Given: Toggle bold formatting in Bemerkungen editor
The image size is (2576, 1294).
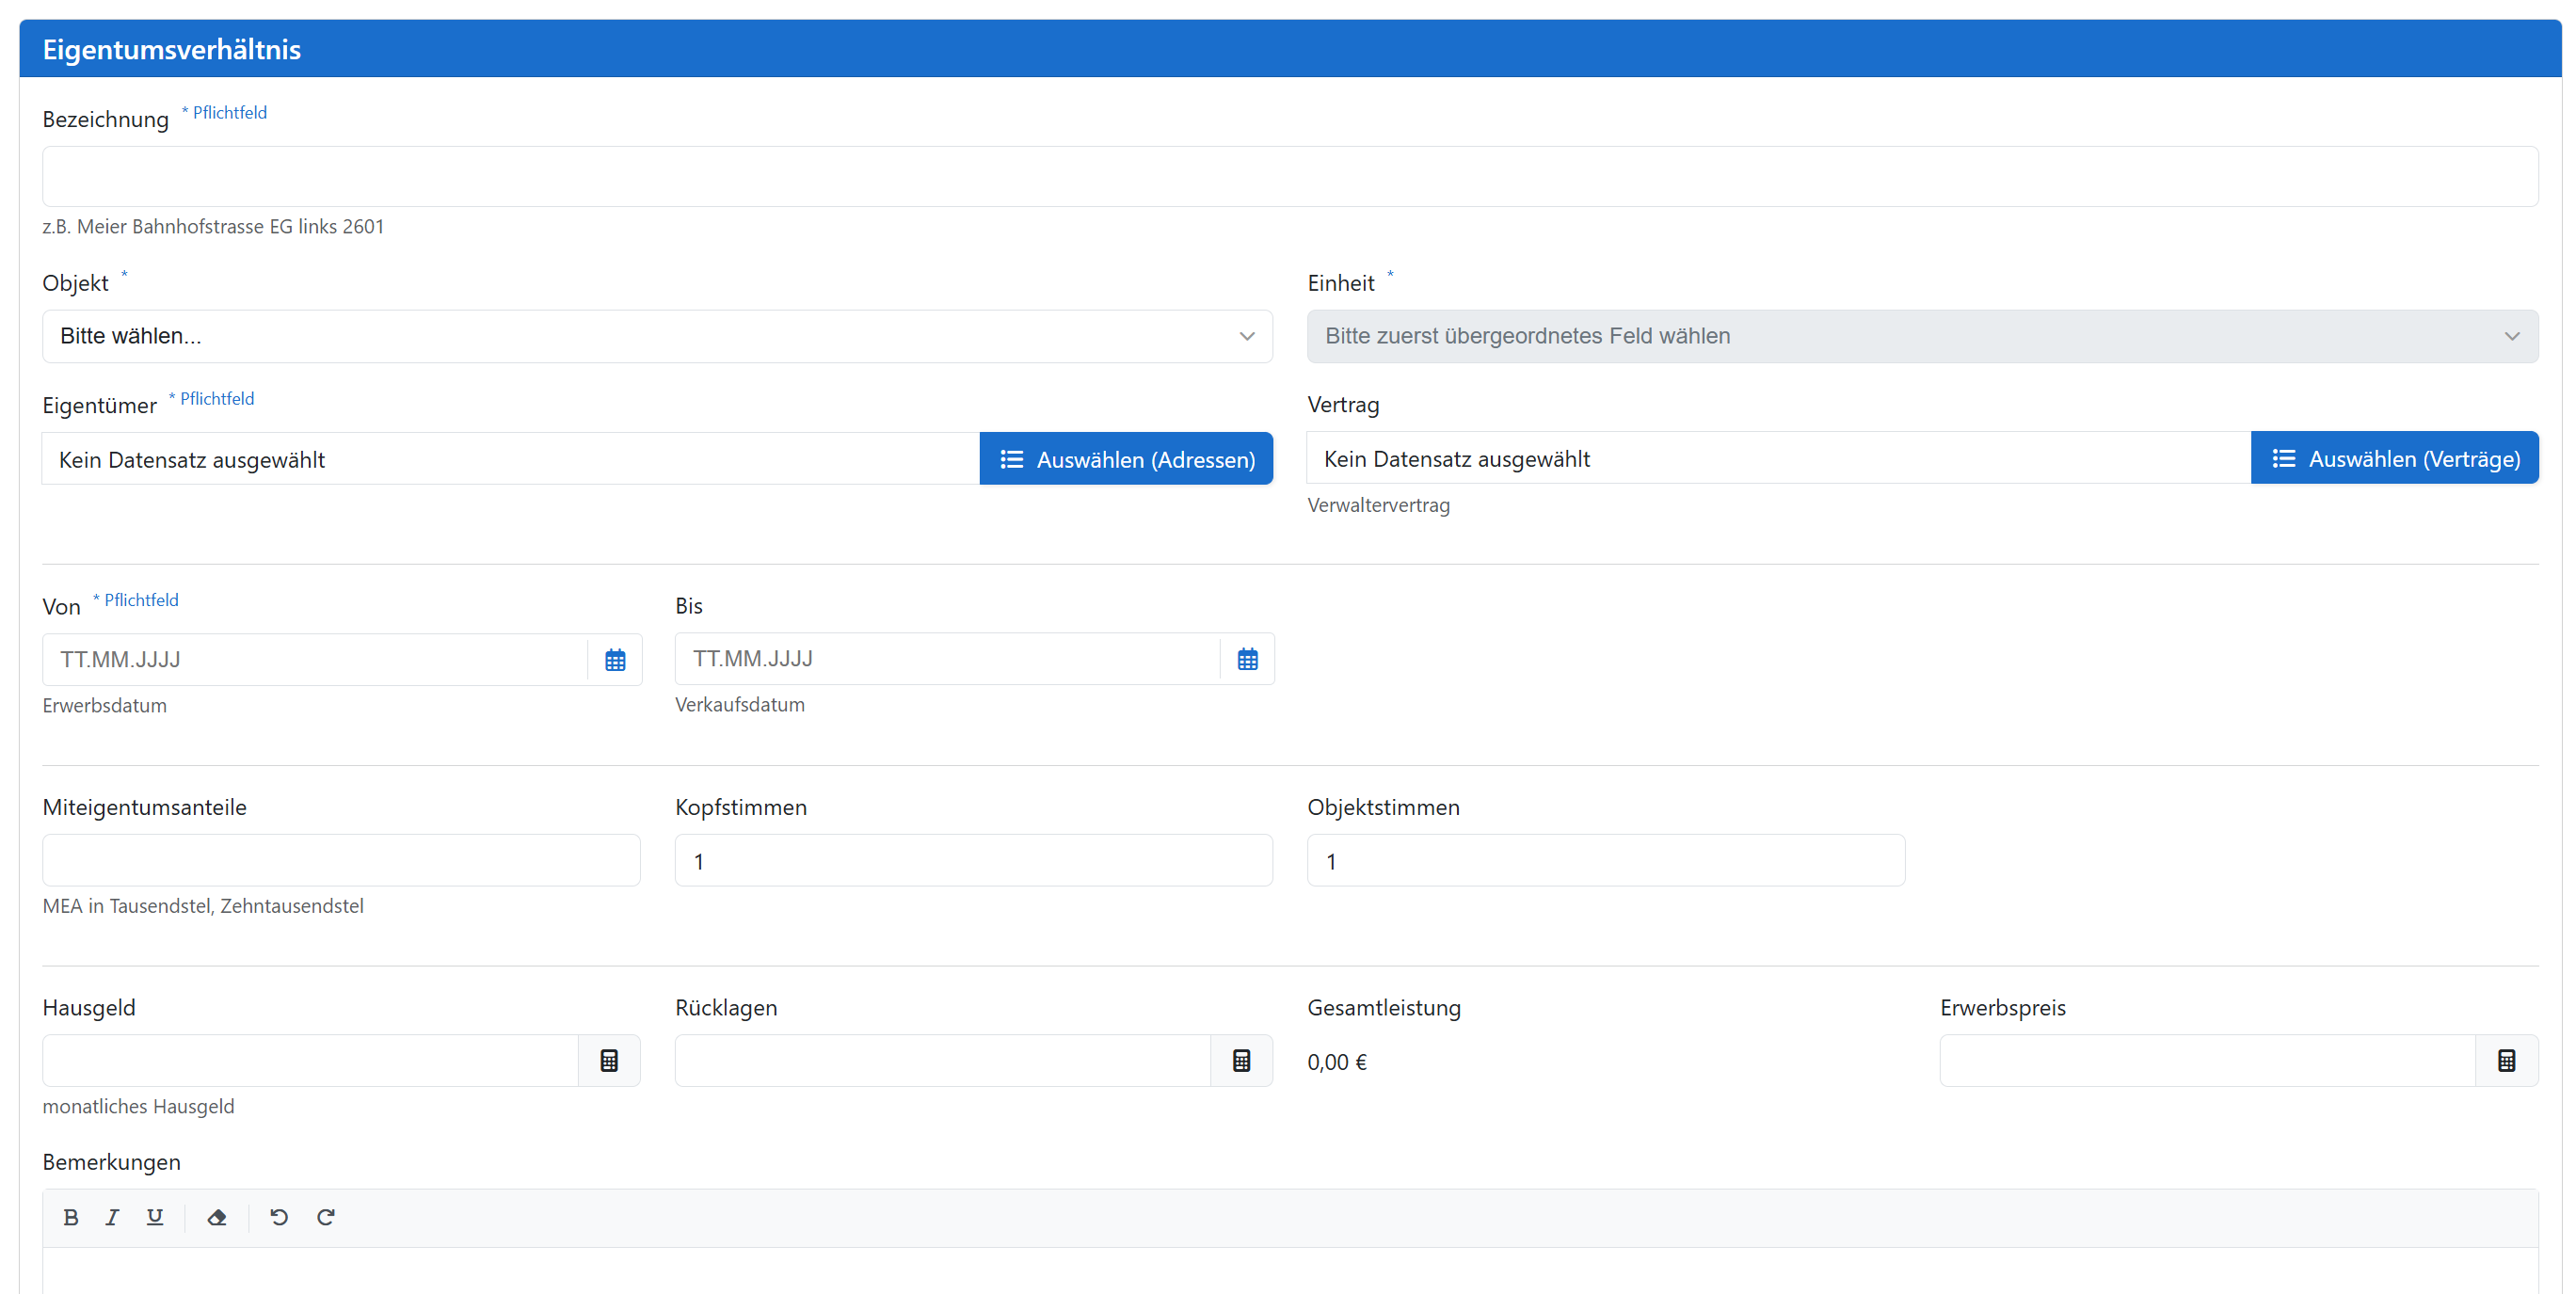Looking at the screenshot, I should pyautogui.click(x=71, y=1217).
